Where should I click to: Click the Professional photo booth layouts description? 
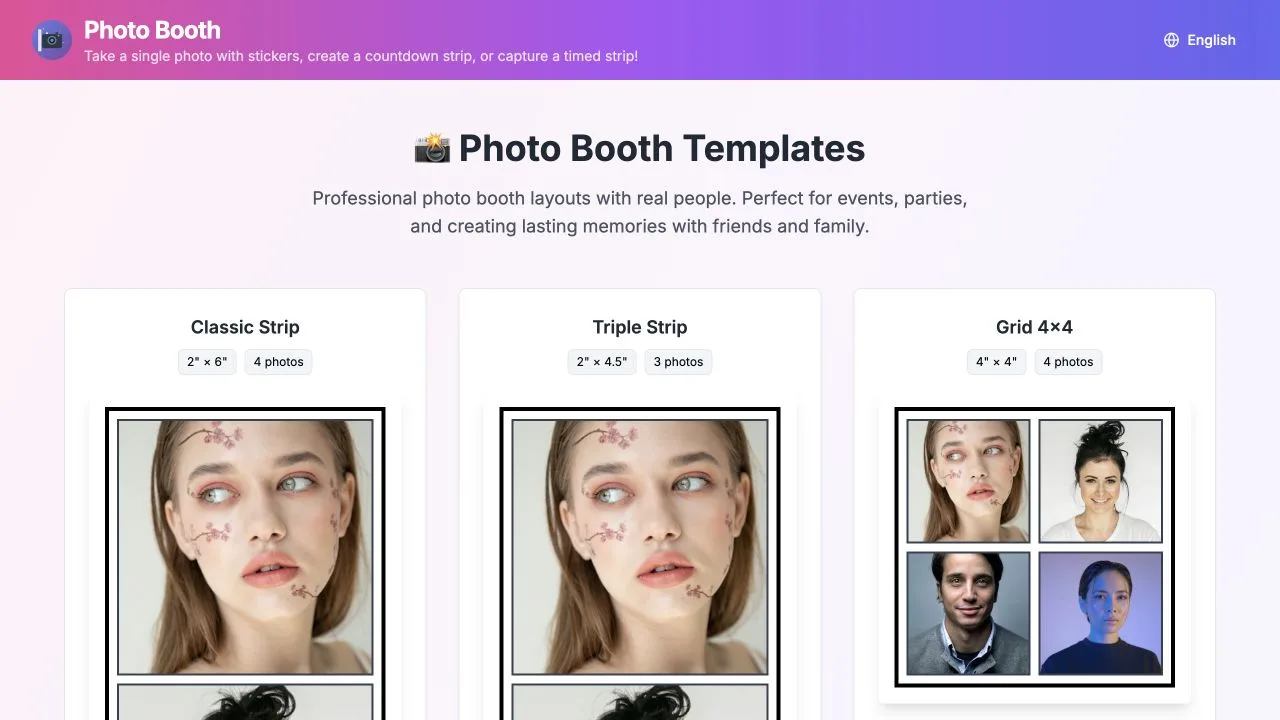pos(640,212)
